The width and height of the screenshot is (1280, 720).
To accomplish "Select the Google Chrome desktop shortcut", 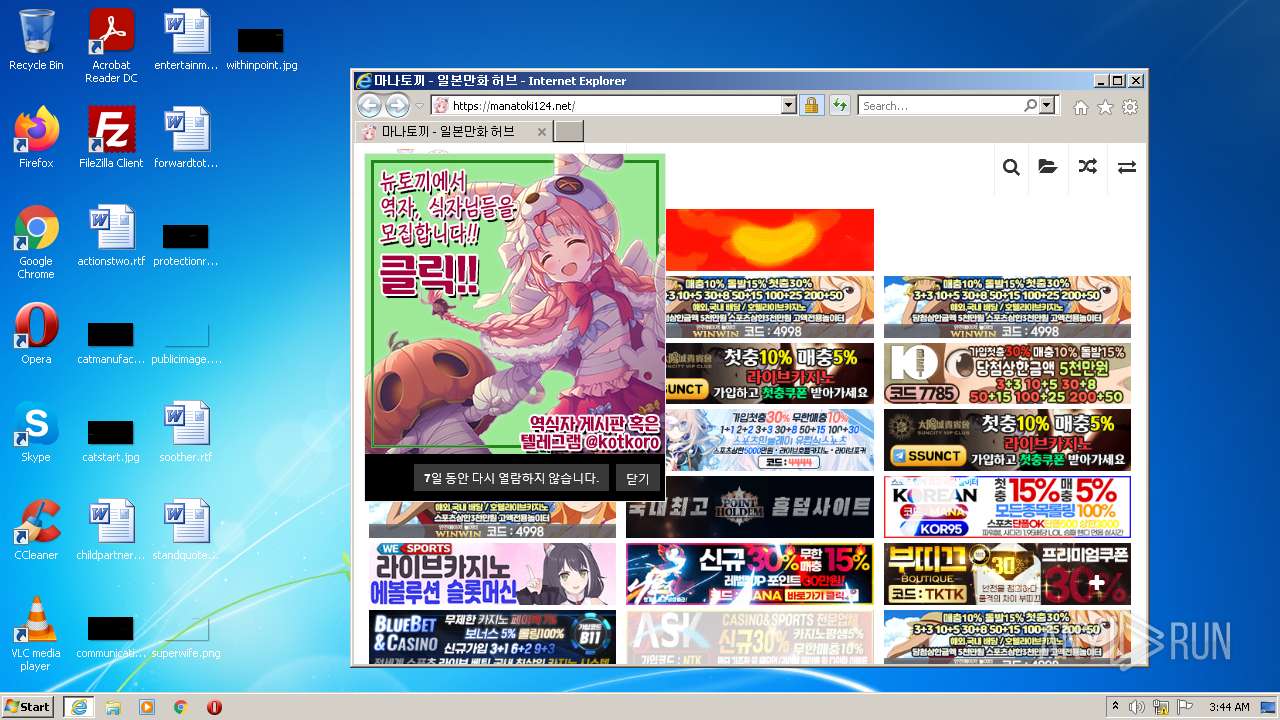I will (x=36, y=242).
